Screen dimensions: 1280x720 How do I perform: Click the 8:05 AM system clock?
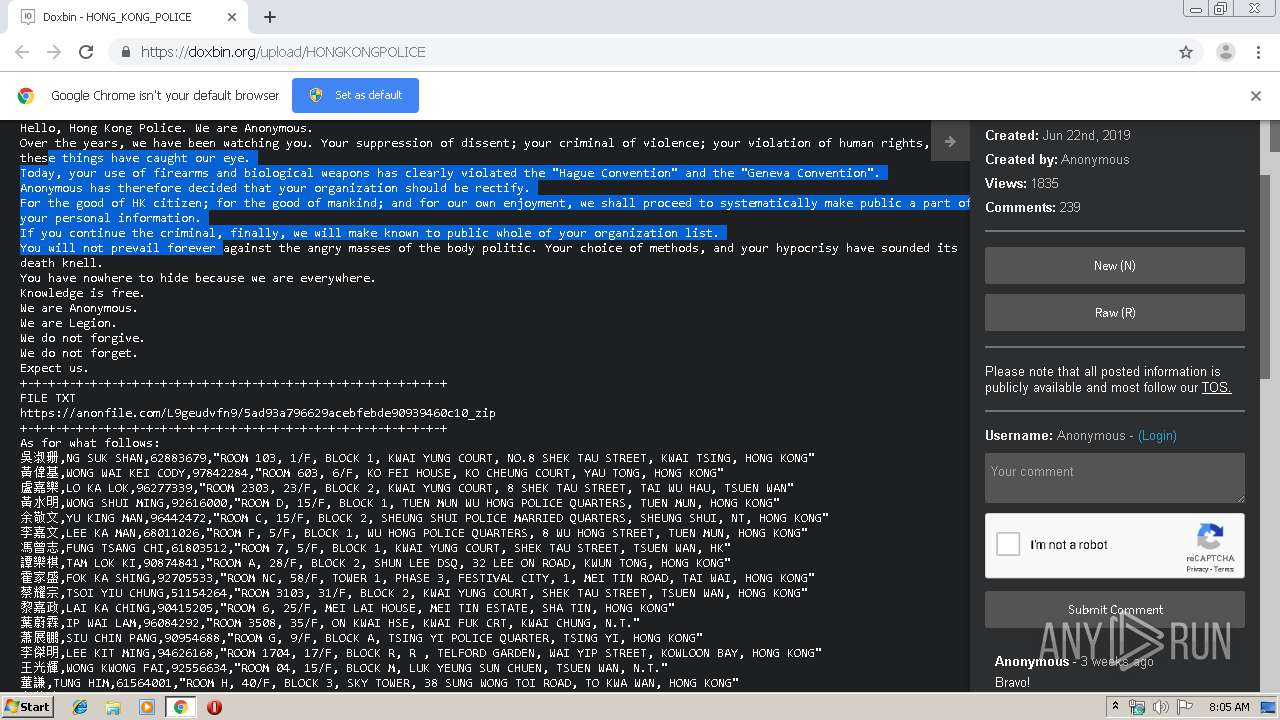1228,707
